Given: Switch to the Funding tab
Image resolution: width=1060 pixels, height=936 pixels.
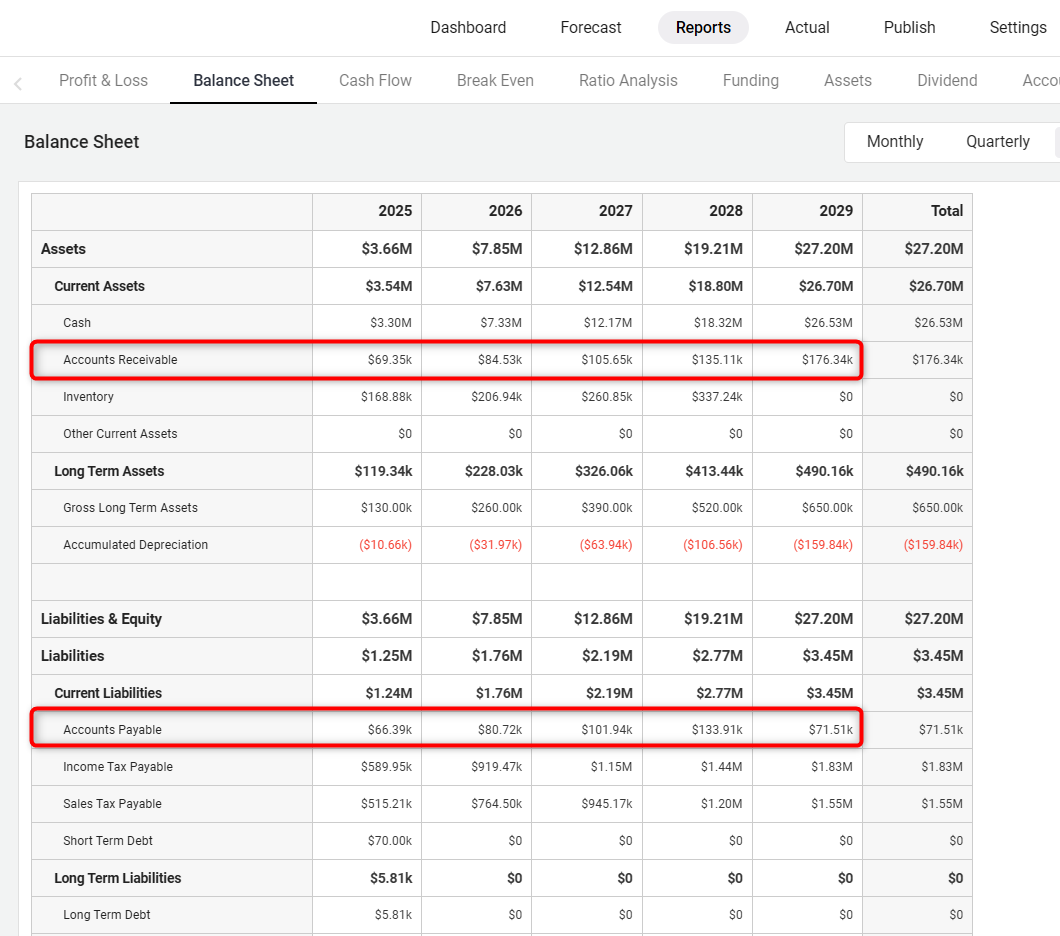Looking at the screenshot, I should pyautogui.click(x=750, y=80).
